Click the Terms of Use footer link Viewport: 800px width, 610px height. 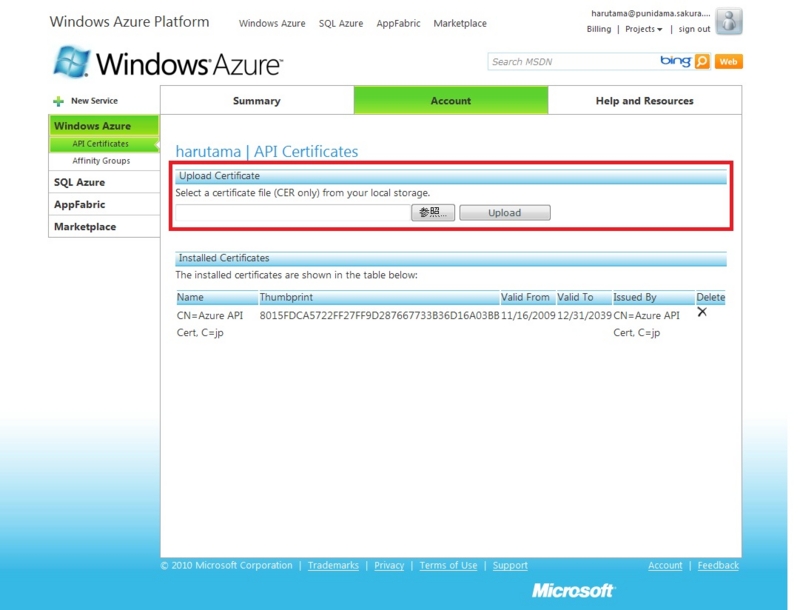coord(448,565)
